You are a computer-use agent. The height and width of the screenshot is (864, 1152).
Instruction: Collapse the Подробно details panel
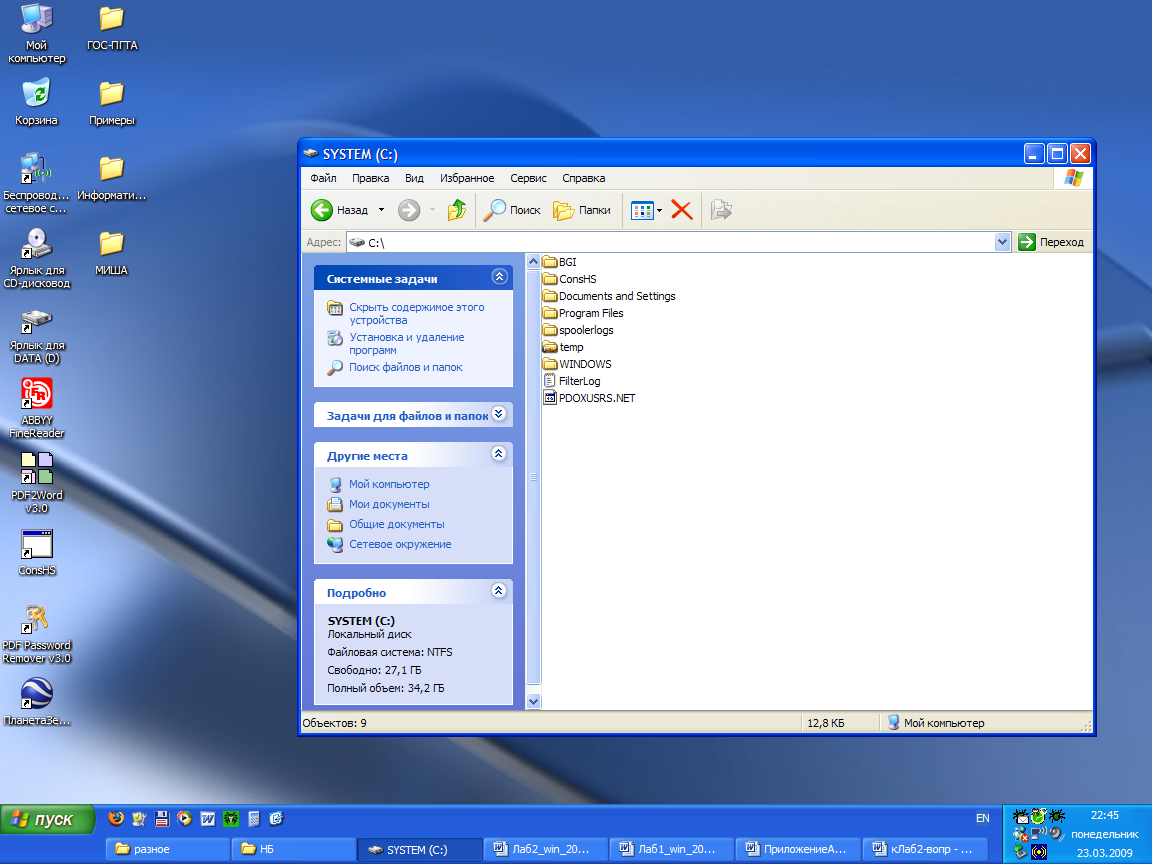[x=499, y=591]
